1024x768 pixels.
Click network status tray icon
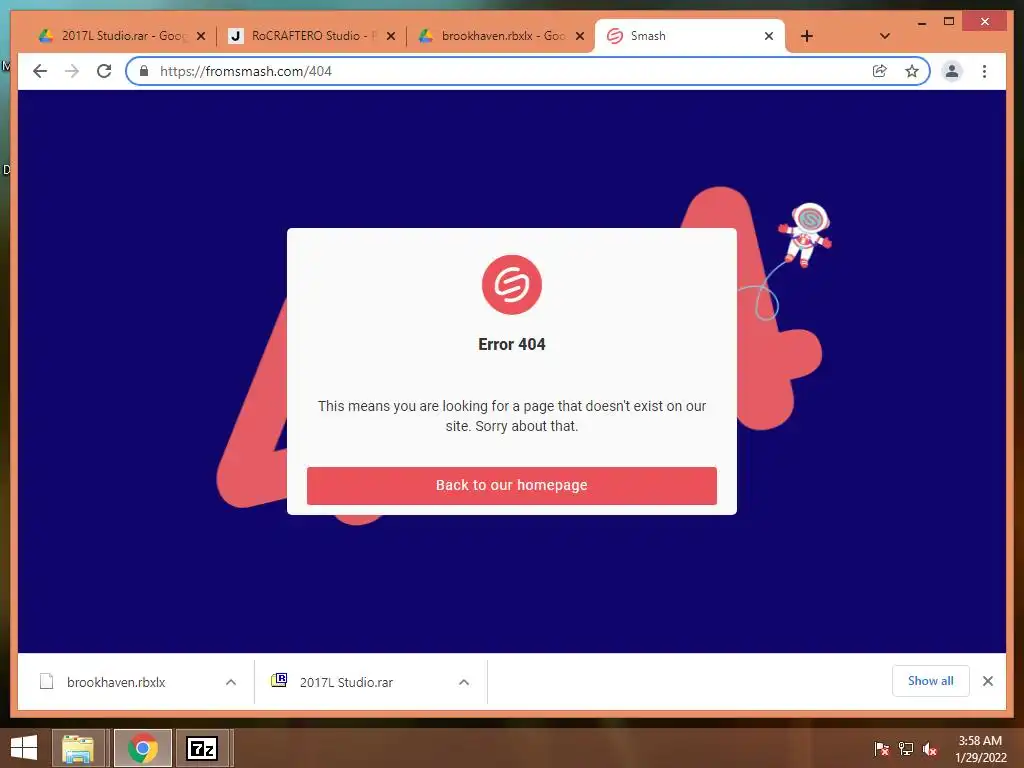click(906, 748)
